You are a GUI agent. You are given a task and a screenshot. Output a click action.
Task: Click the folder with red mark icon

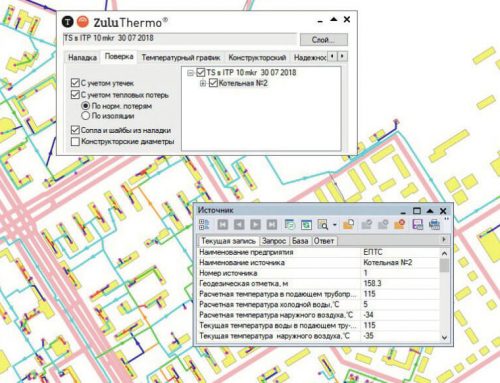point(399,224)
